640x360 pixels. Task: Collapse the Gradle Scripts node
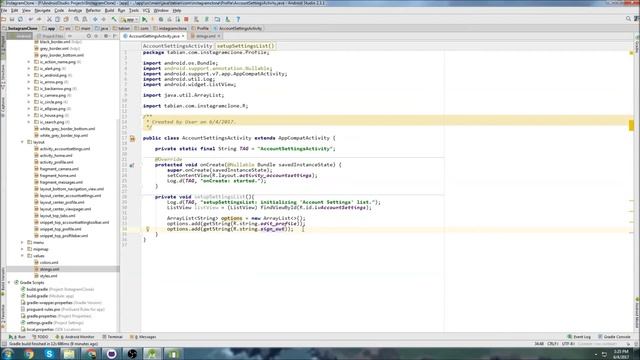(9, 282)
